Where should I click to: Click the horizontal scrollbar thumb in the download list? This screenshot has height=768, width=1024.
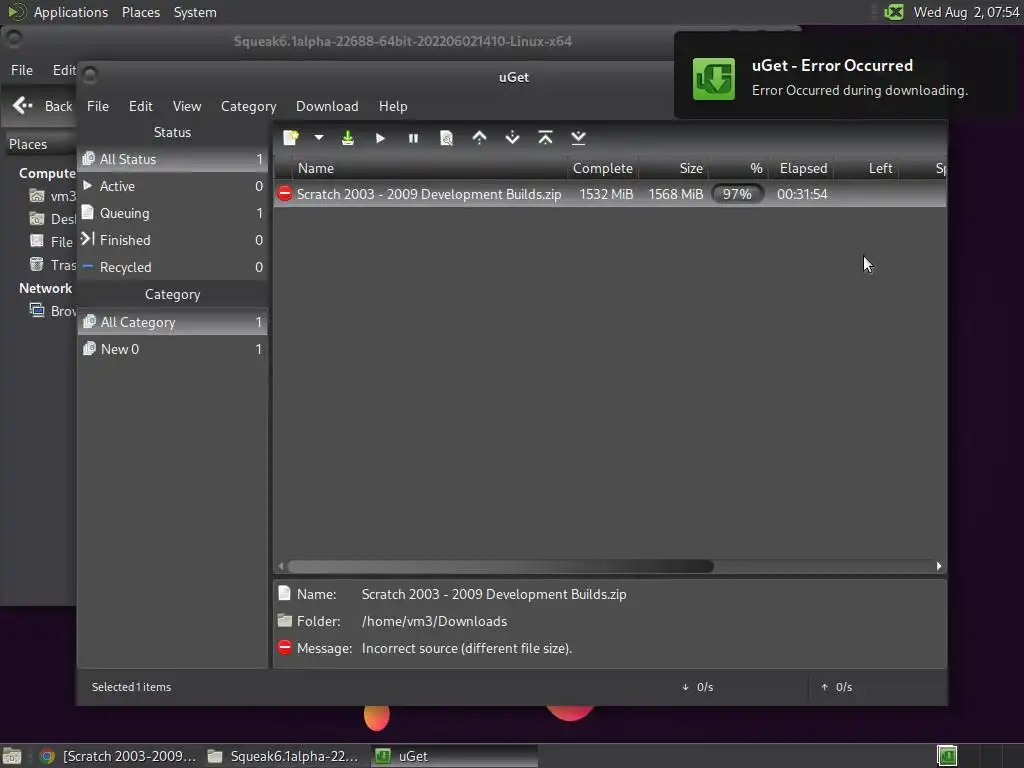pyautogui.click(x=501, y=566)
